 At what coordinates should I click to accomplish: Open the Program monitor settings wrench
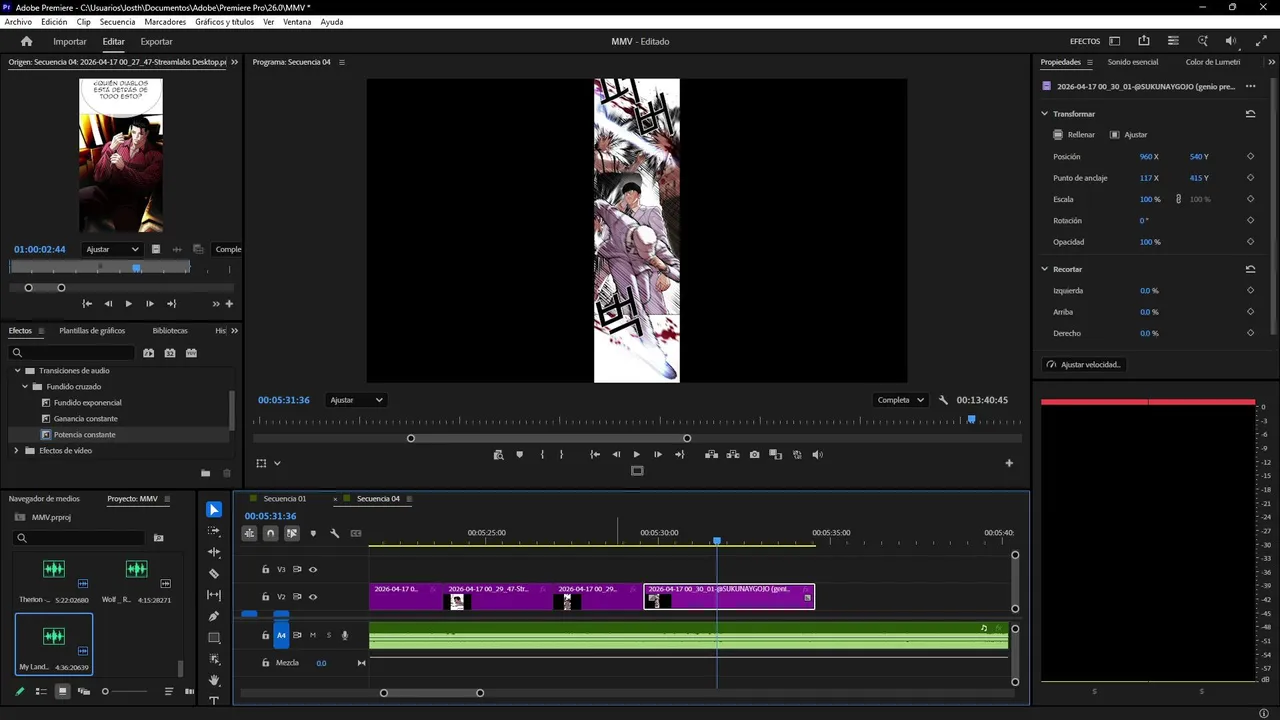943,400
